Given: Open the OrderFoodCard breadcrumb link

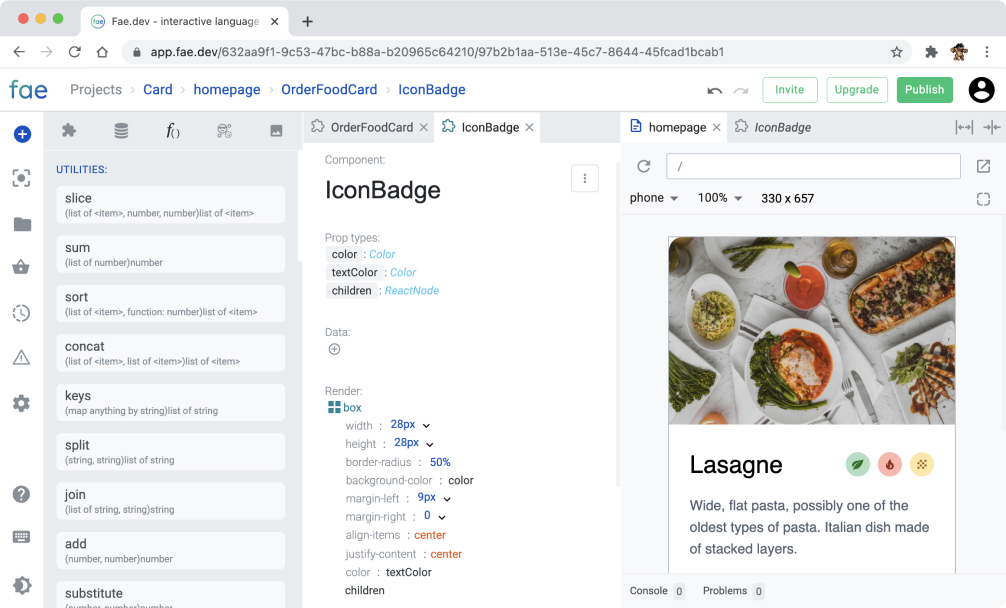Looking at the screenshot, I should click(x=329, y=90).
